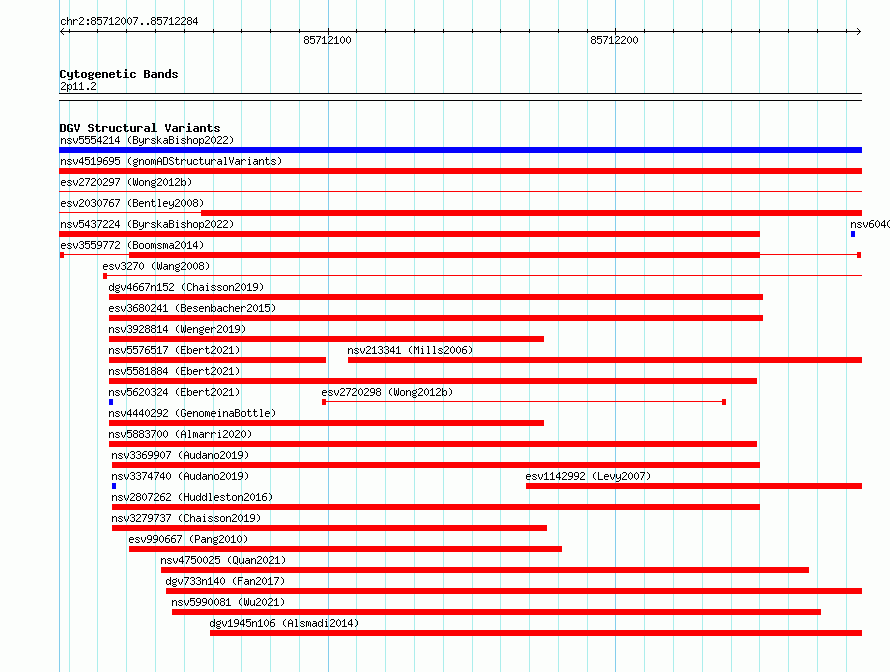Screen dimensions: 890x672
Task: Click the nsv4440292 (GenomeinaBottle) label
Action: coord(192,413)
